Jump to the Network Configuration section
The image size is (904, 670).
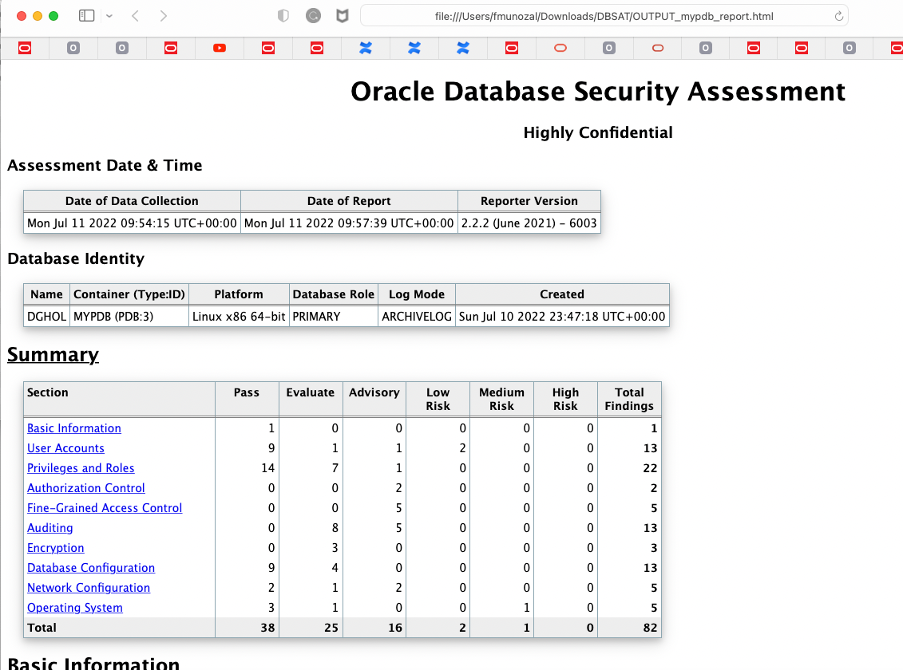click(x=88, y=588)
